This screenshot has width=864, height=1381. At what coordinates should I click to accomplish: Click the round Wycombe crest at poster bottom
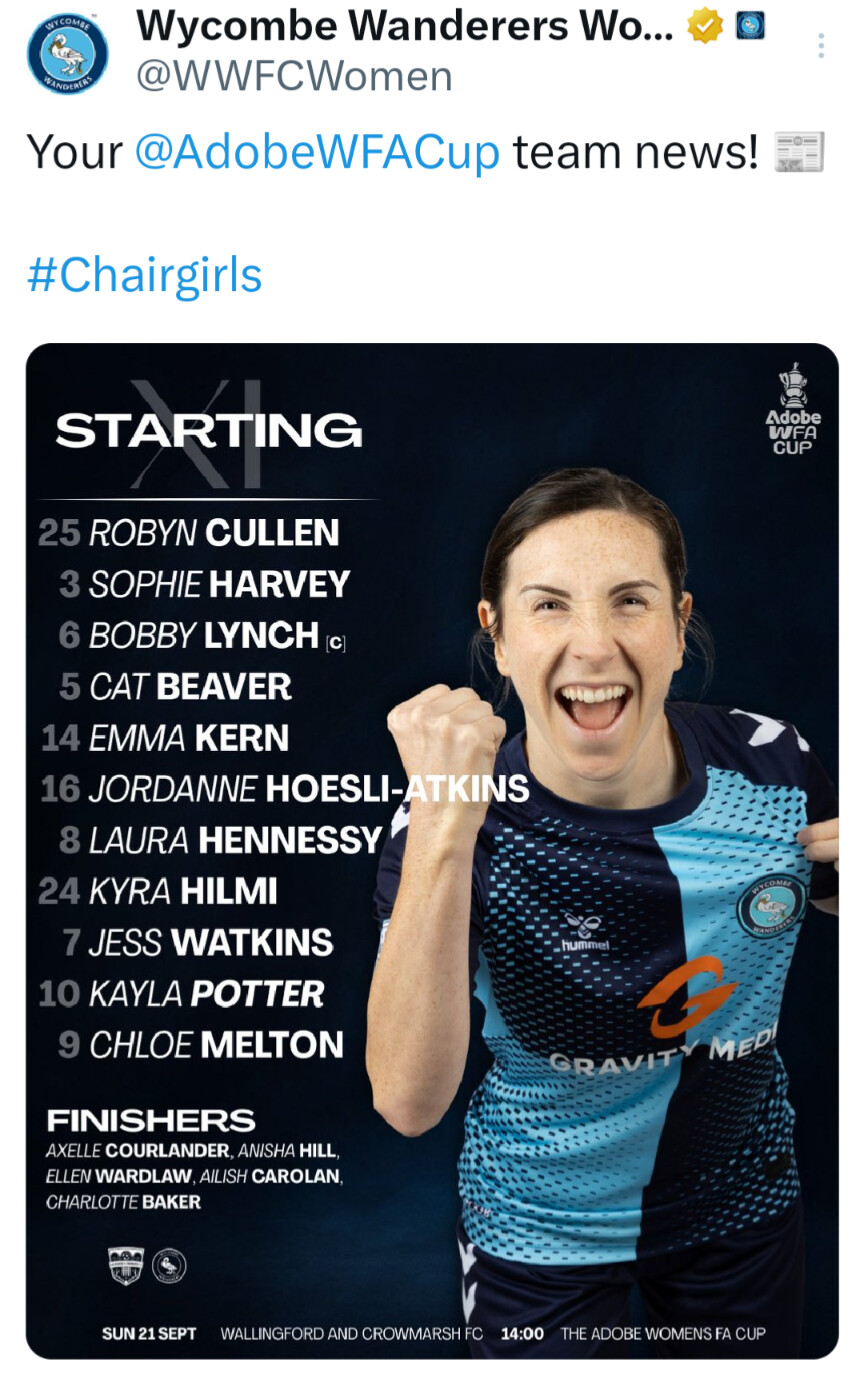click(169, 1267)
